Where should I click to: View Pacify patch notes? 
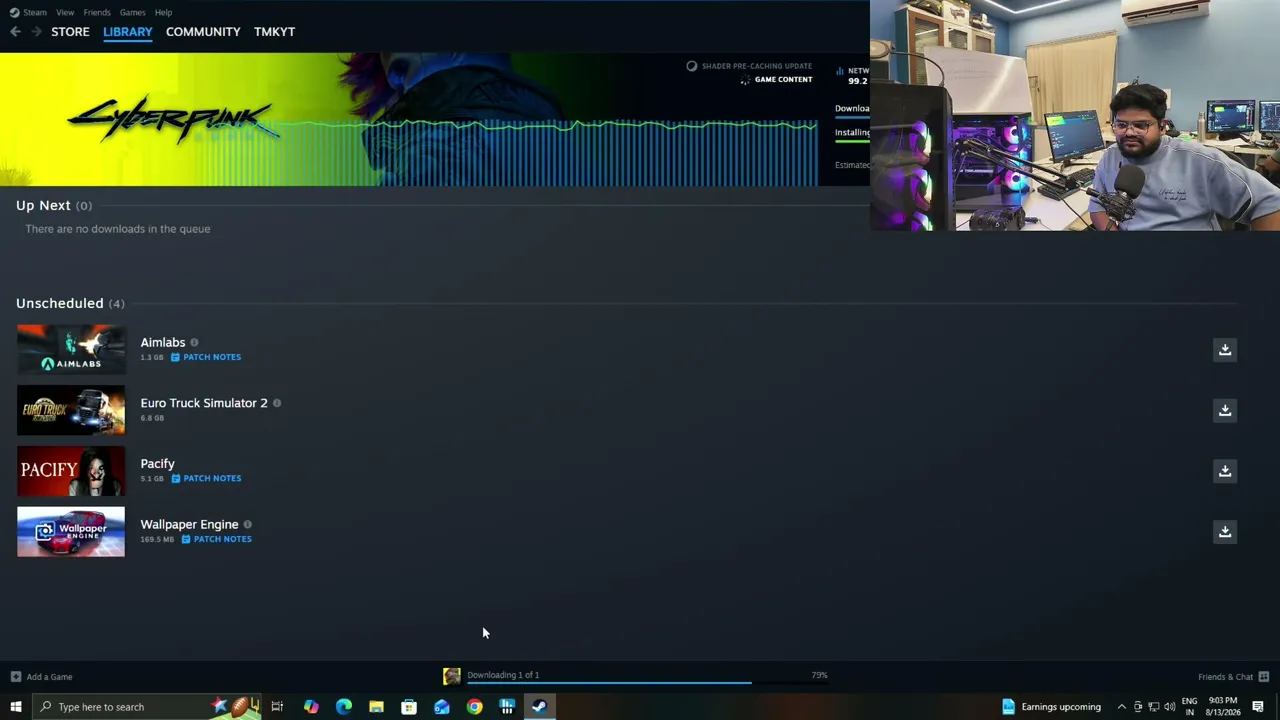(x=206, y=478)
